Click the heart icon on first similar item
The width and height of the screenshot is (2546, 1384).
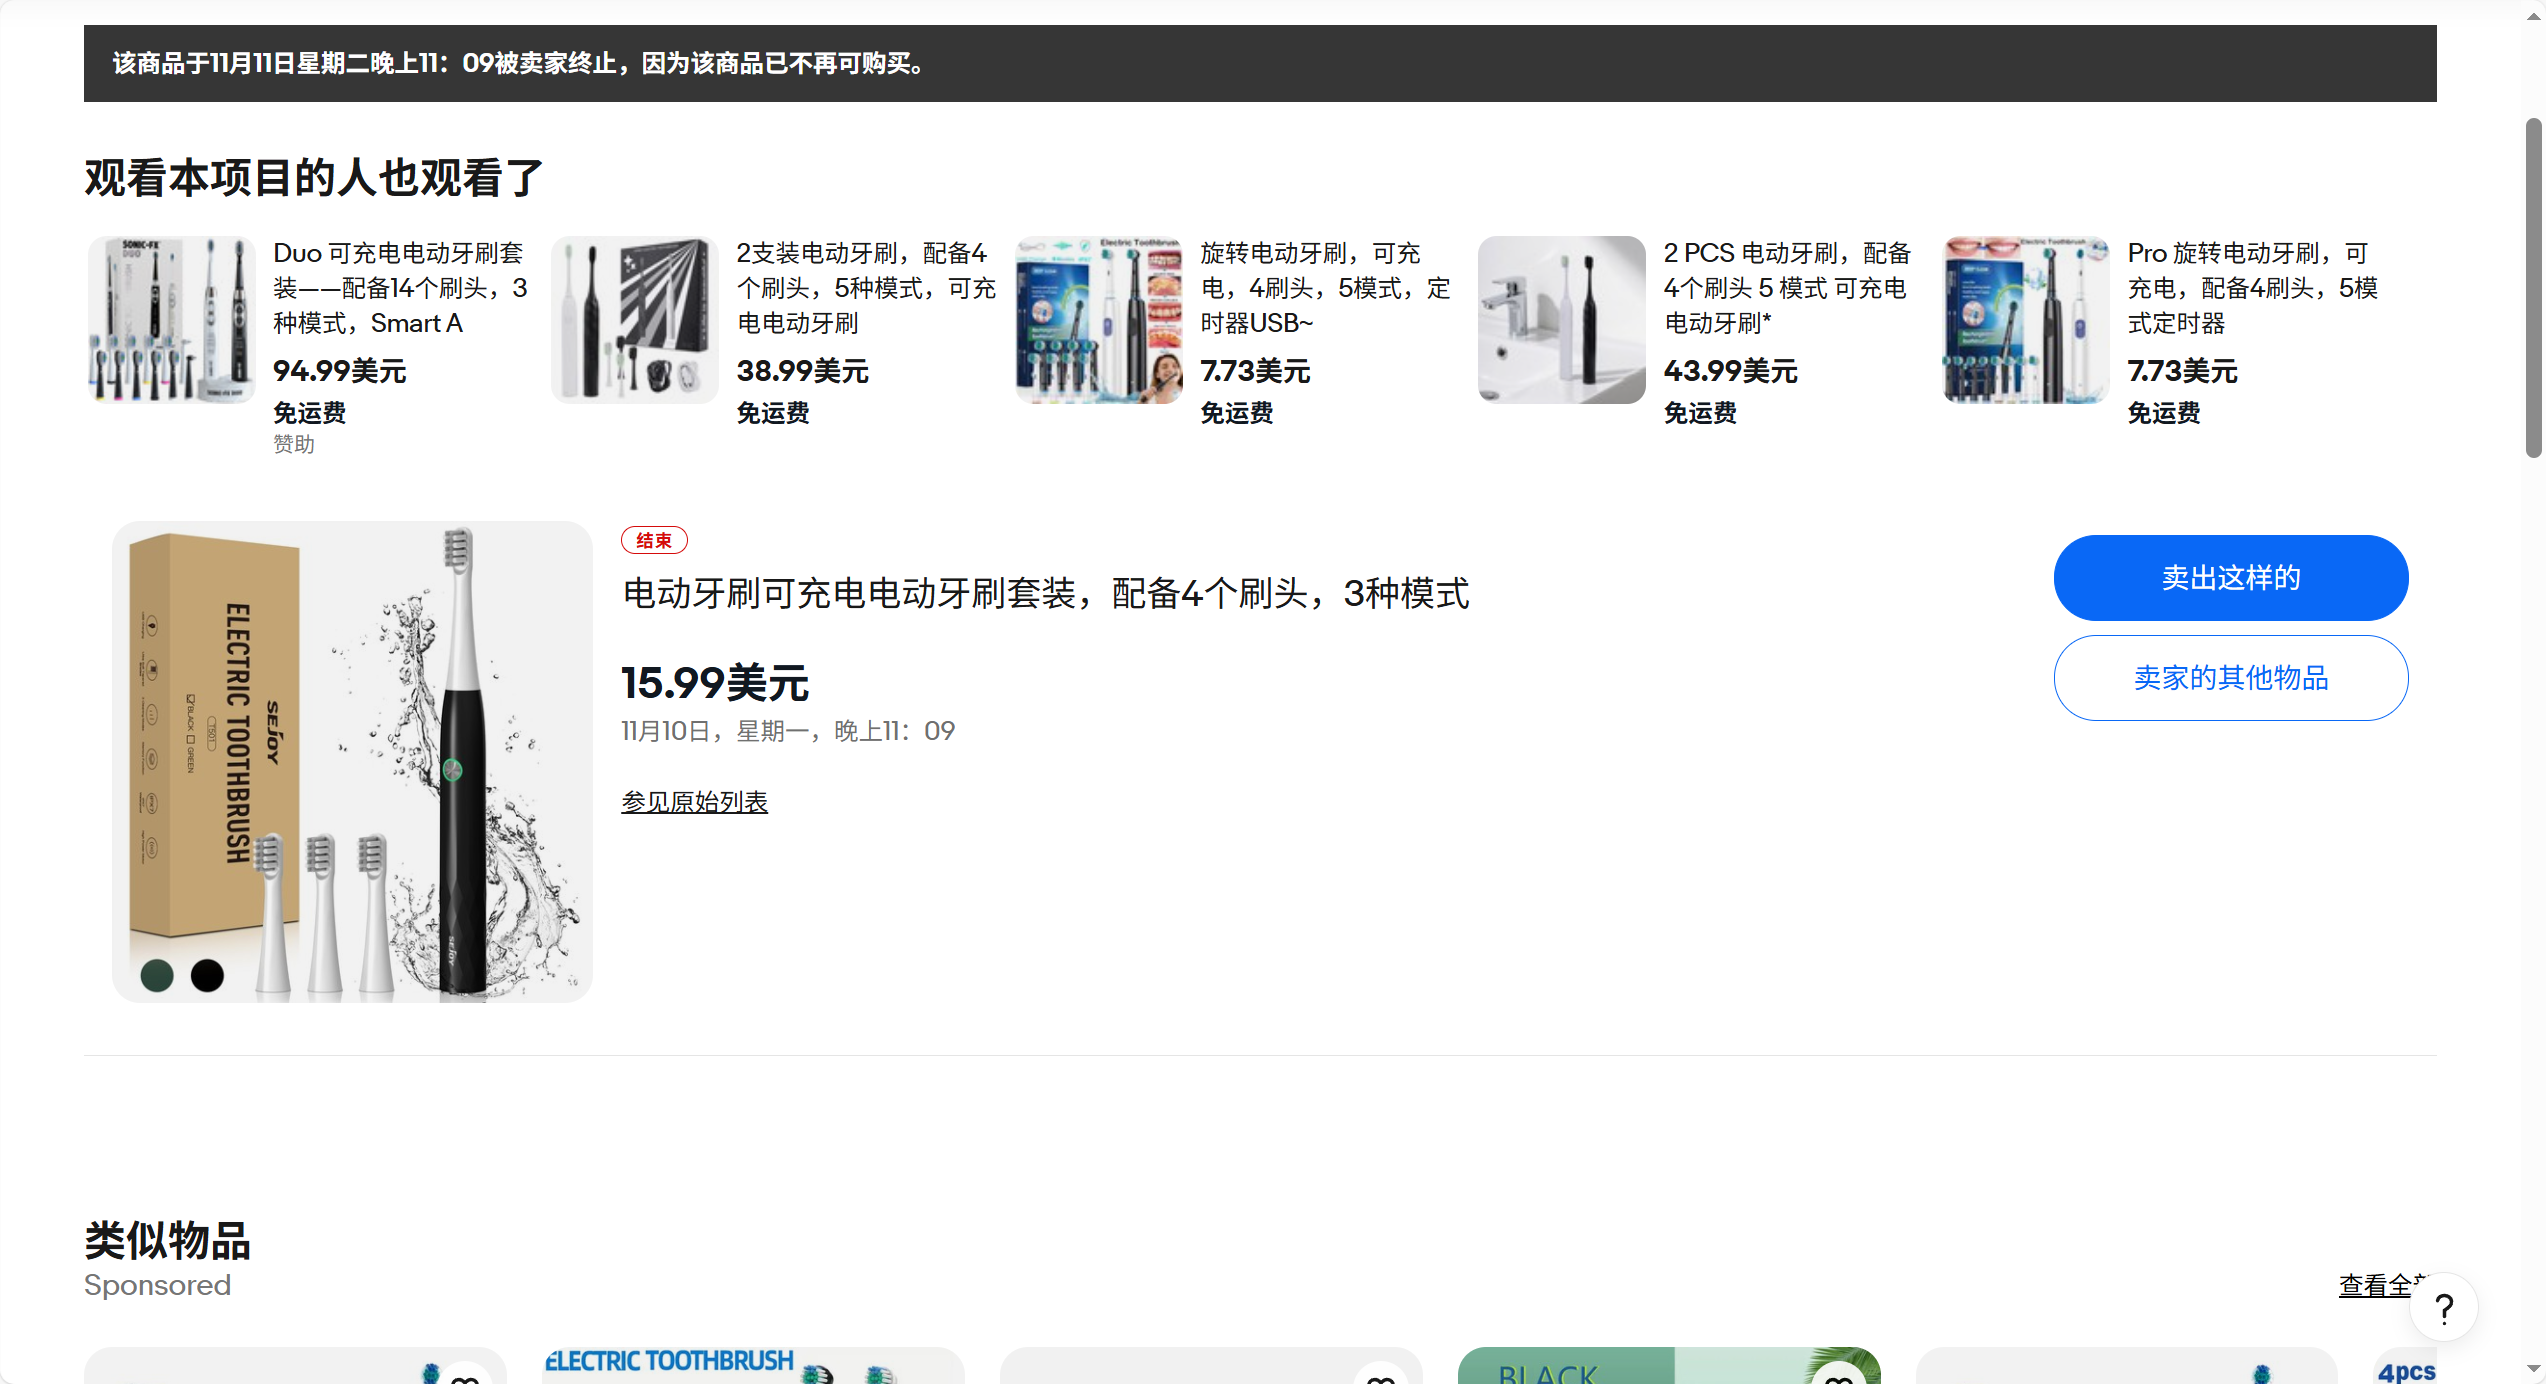coord(464,1378)
